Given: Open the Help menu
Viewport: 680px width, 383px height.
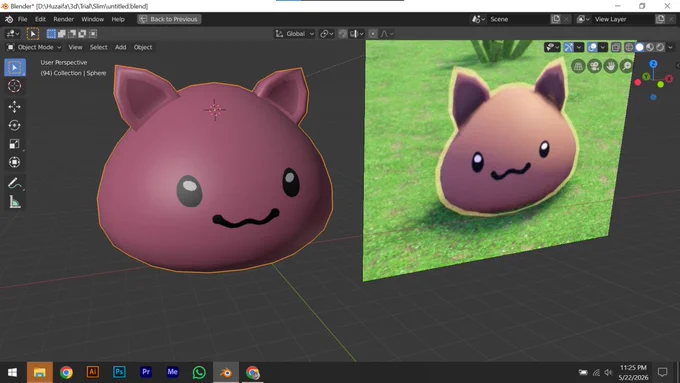Looking at the screenshot, I should coord(118,19).
